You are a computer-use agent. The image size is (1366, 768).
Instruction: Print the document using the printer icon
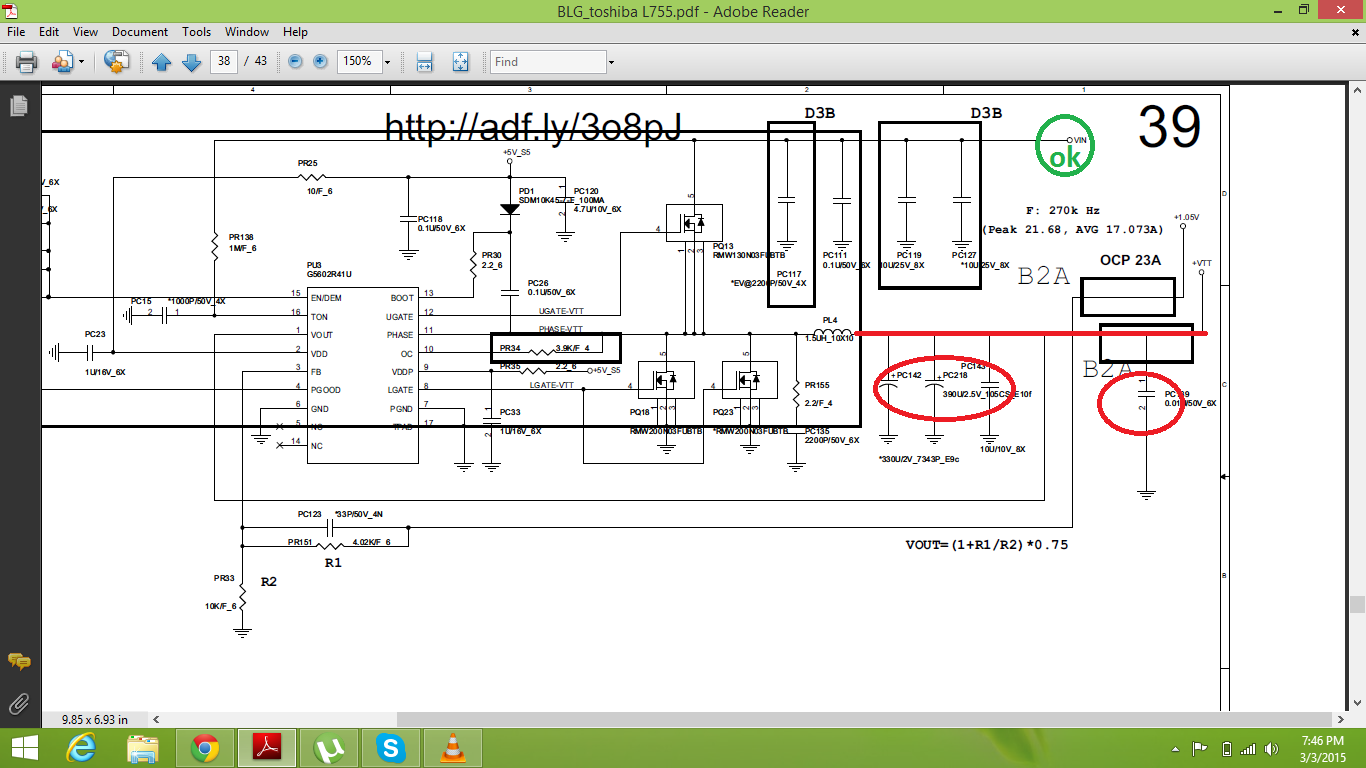tap(26, 62)
